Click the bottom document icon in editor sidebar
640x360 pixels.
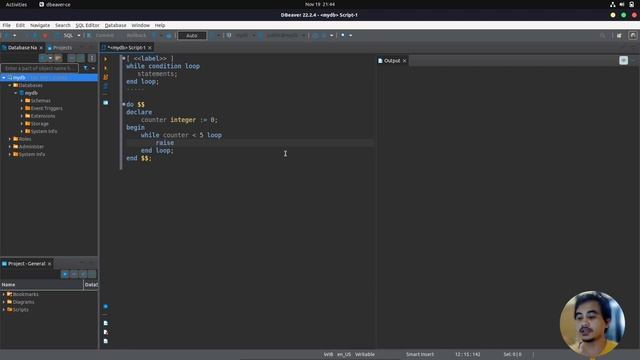click(x=106, y=341)
